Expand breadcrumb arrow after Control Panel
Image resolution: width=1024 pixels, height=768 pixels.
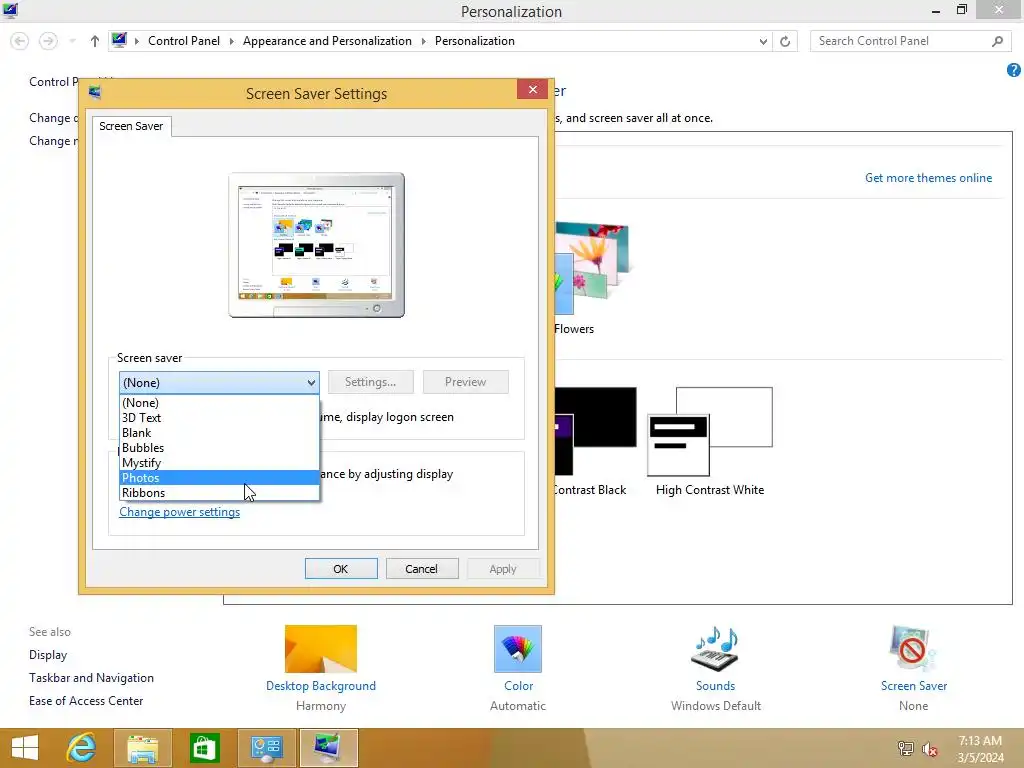coord(231,41)
